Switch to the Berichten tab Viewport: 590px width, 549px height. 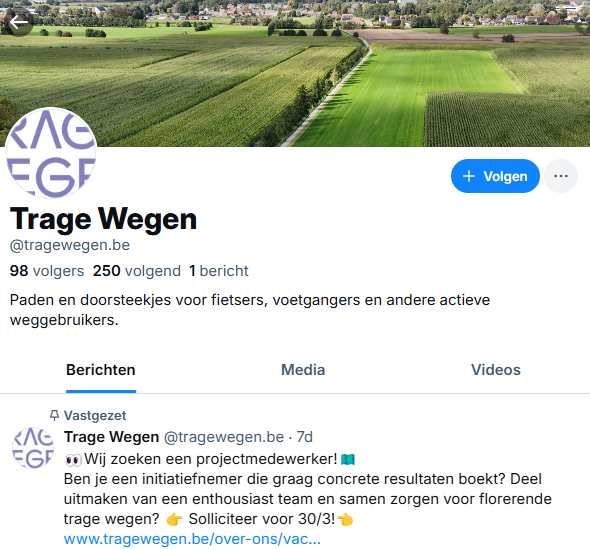[101, 370]
